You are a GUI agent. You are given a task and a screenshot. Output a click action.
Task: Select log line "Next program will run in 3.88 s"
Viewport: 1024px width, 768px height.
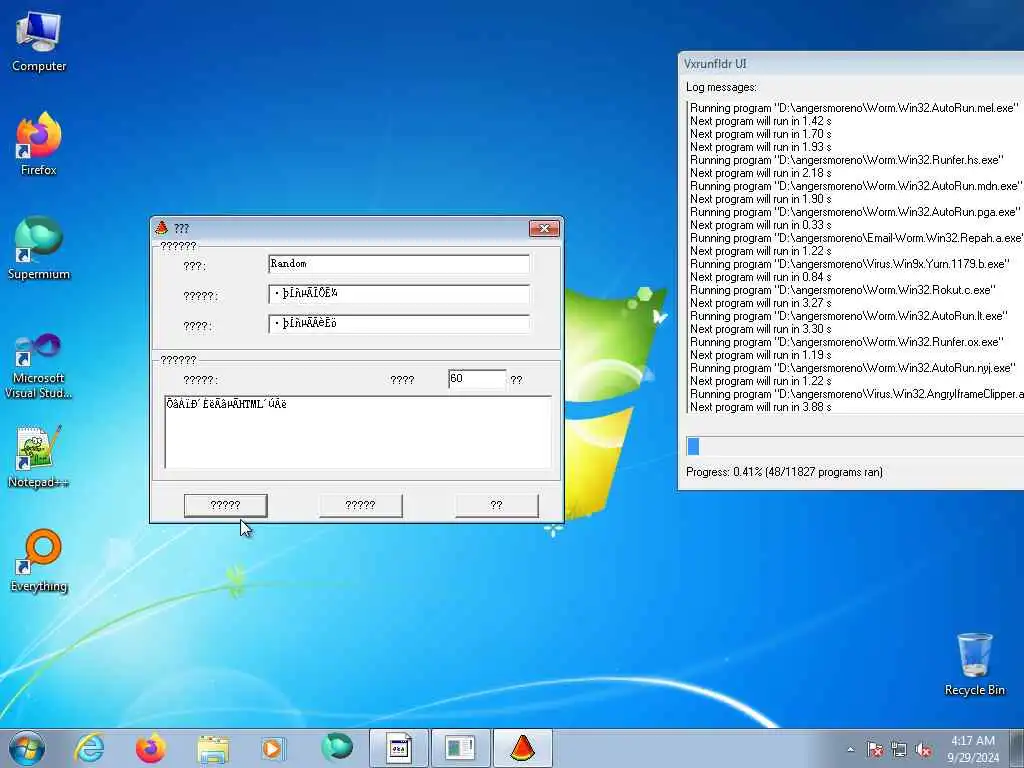click(761, 407)
